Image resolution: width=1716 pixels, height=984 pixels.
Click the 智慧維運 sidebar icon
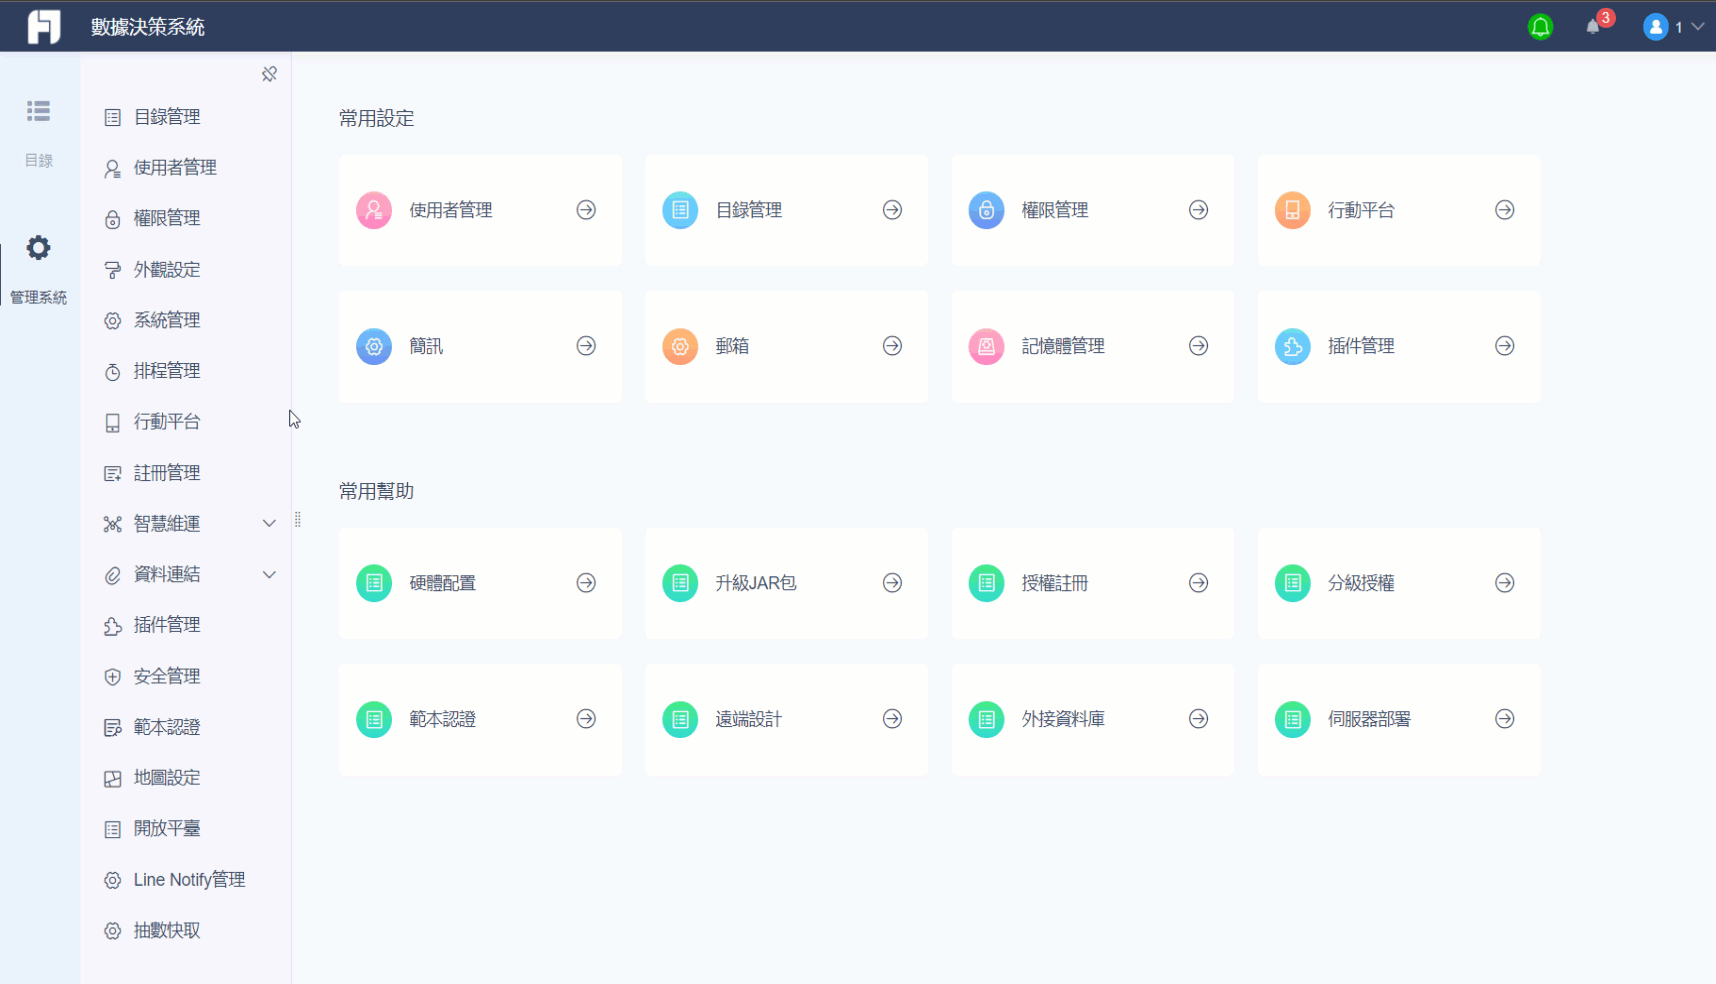(x=113, y=524)
